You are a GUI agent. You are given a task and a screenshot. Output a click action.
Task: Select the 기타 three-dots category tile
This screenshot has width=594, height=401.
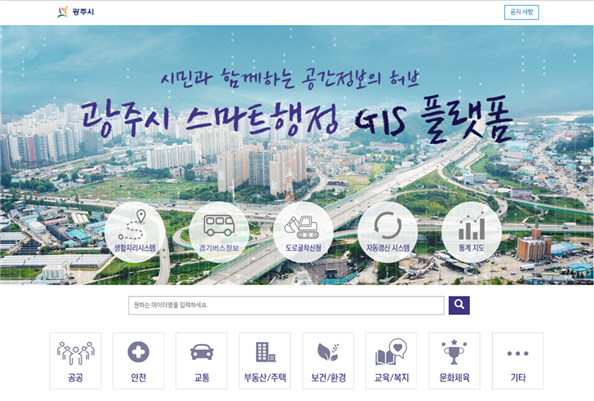(518, 361)
